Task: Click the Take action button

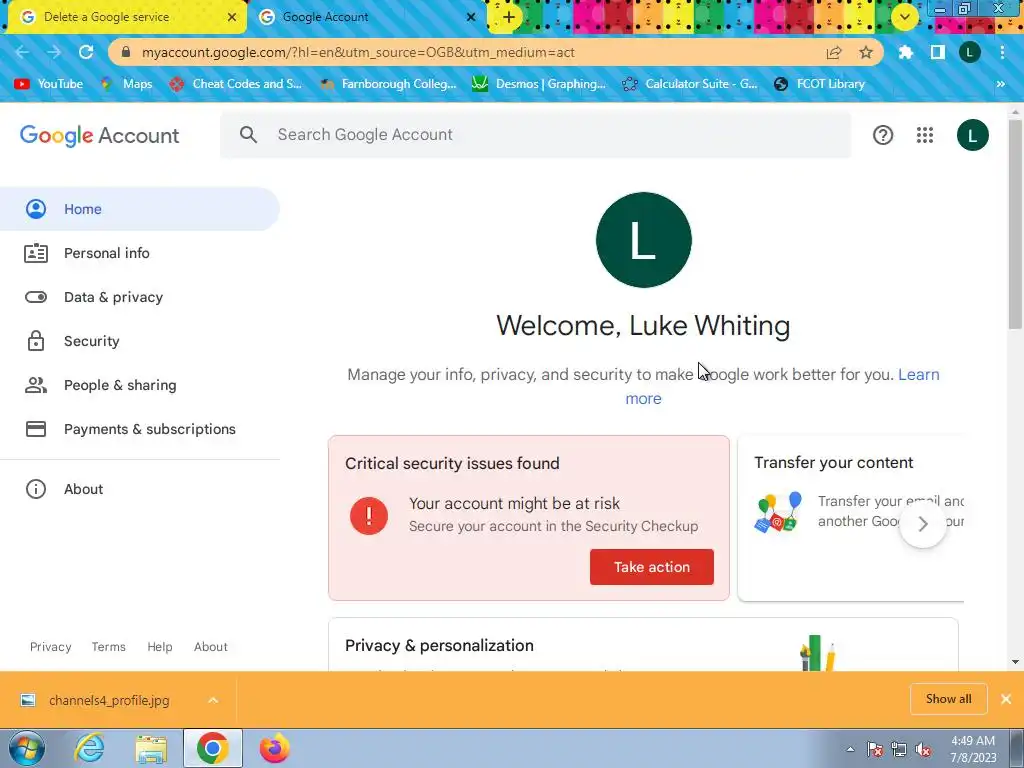Action: [x=652, y=567]
